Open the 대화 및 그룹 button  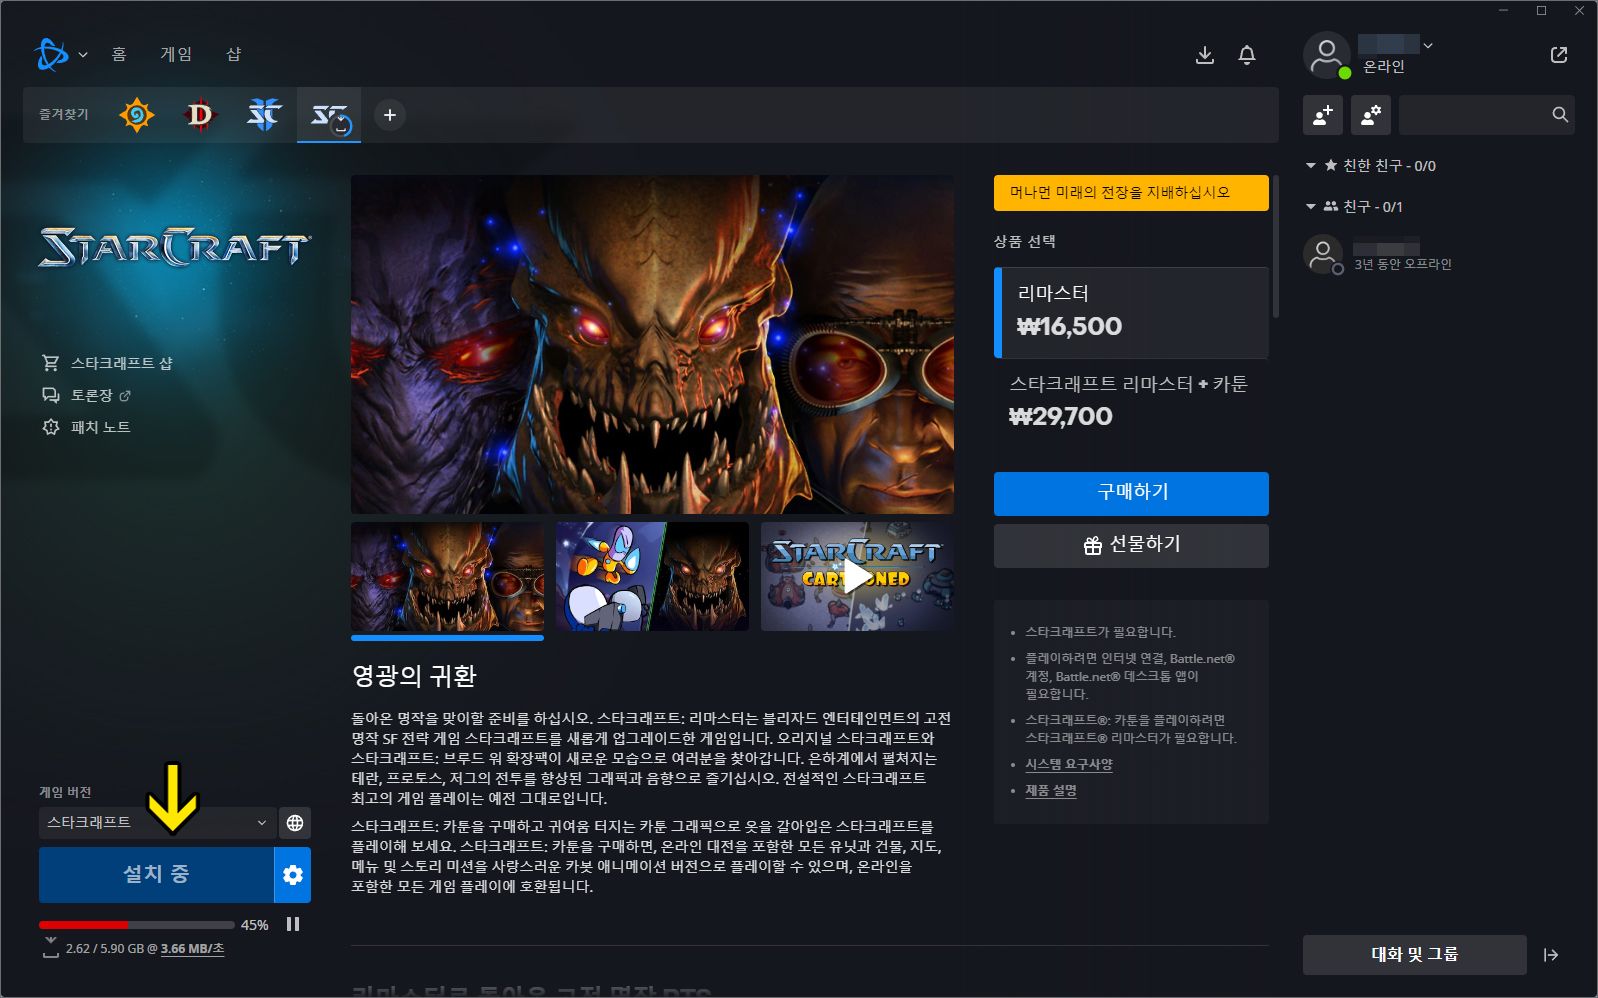click(1415, 955)
